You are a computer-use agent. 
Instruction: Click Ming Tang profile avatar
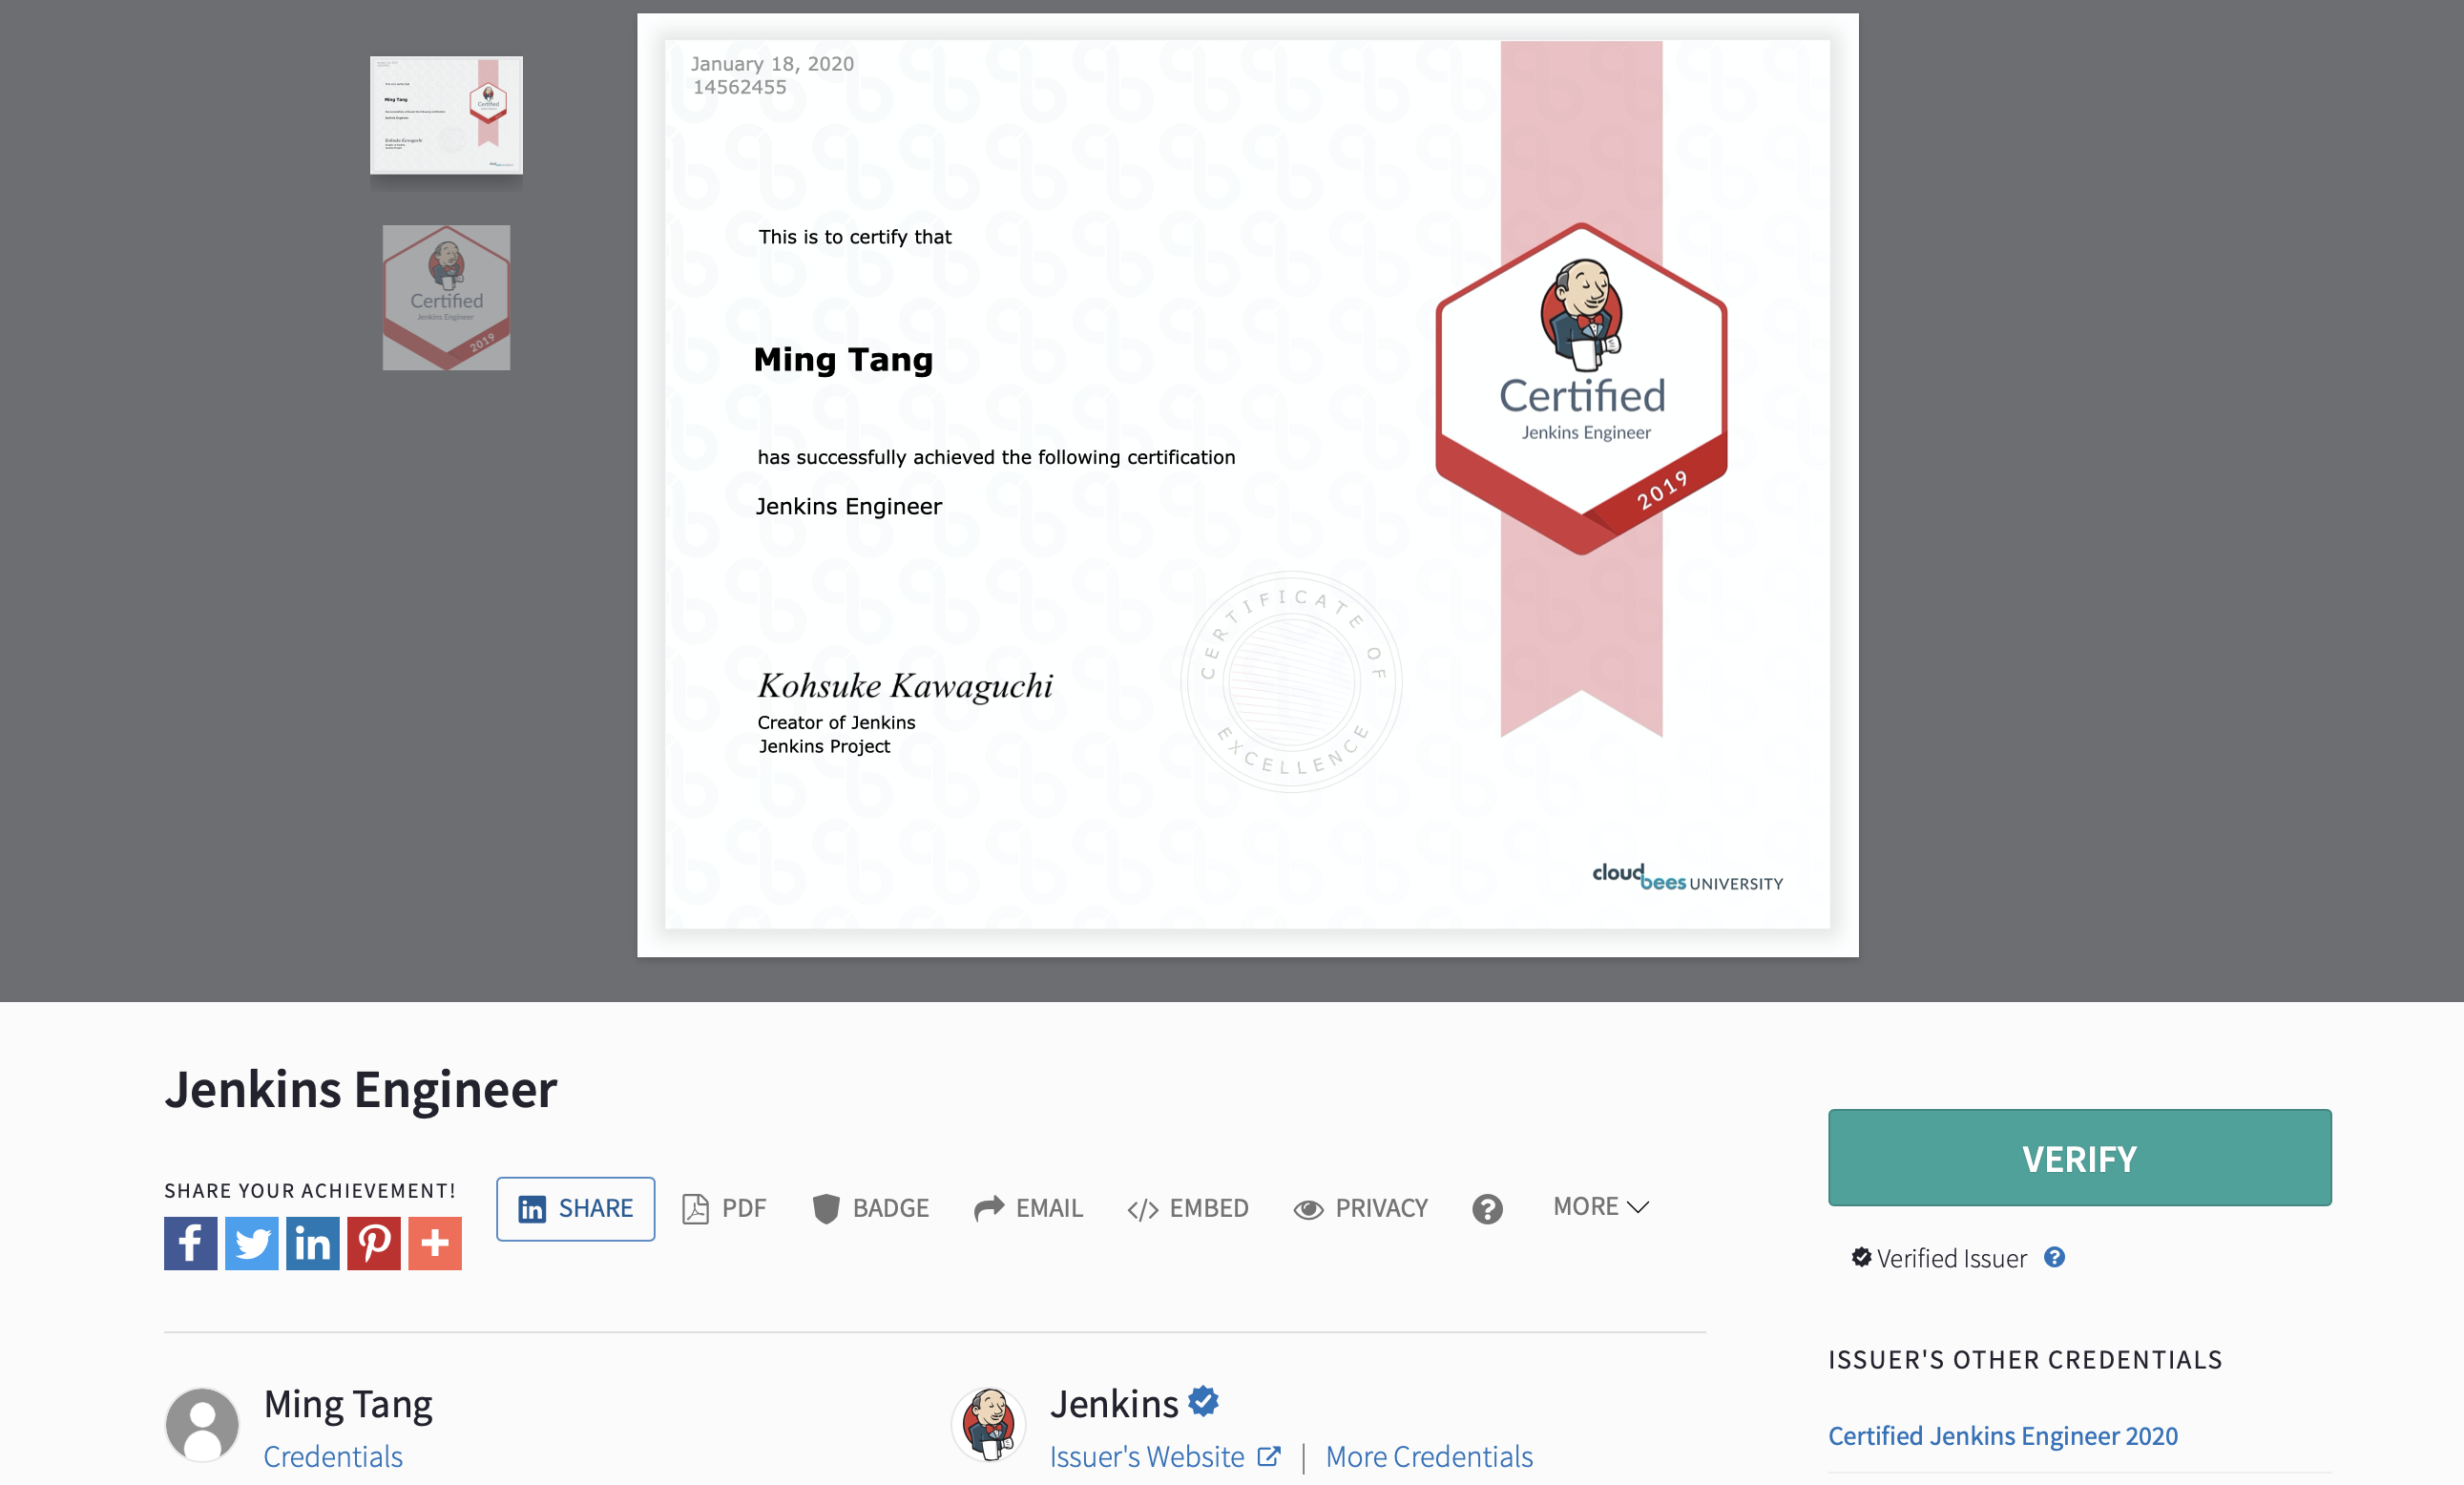click(x=202, y=1425)
